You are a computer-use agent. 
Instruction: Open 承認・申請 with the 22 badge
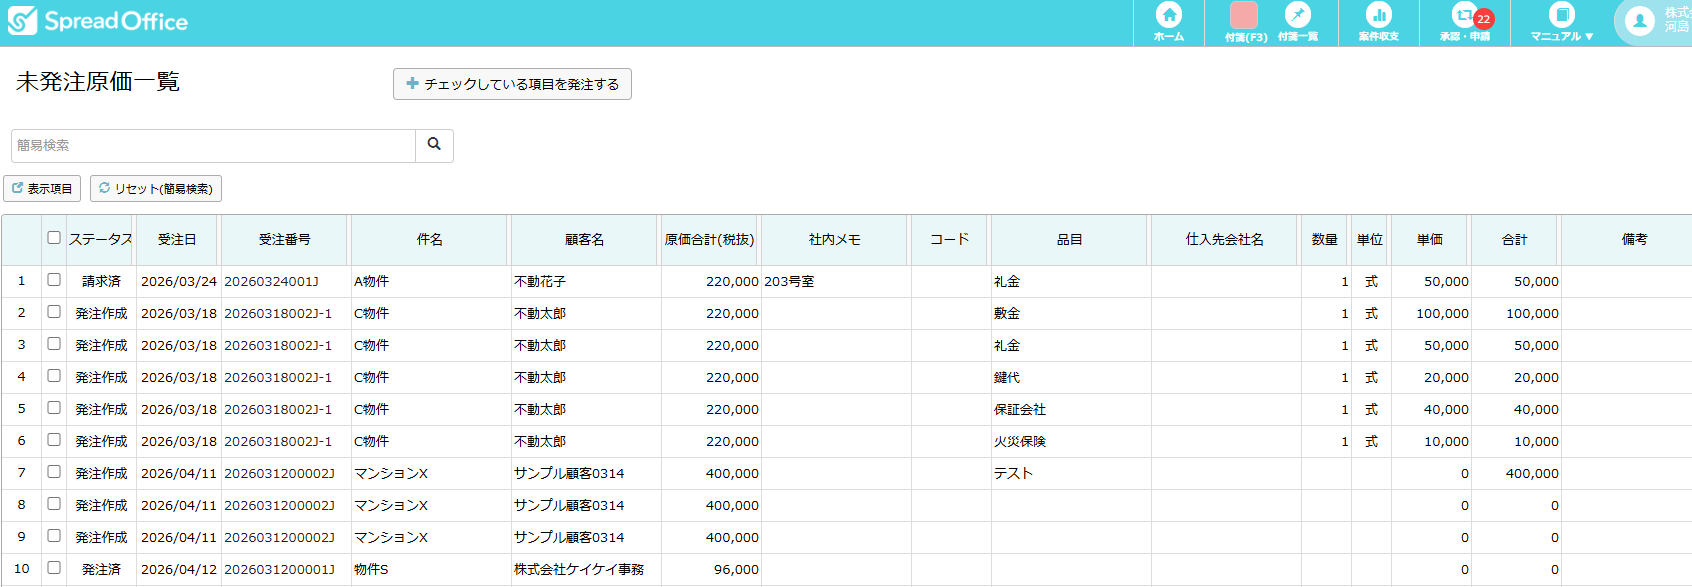point(1466,22)
